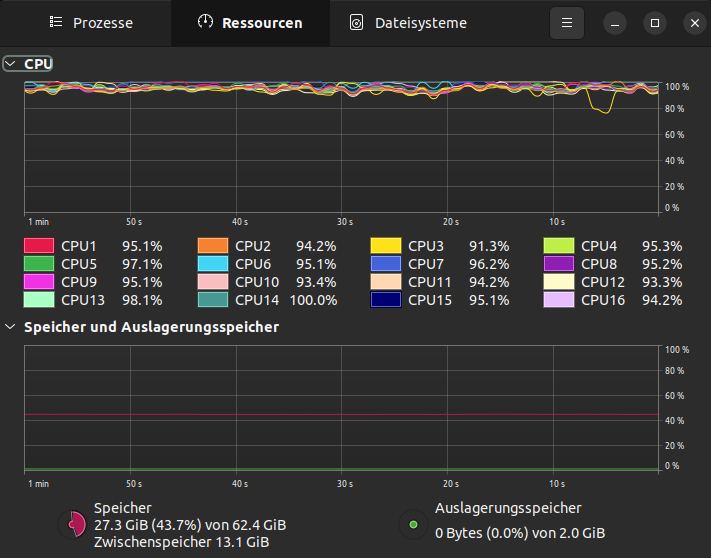Click the CPU usage history graph
The image size is (711, 558).
click(341, 147)
